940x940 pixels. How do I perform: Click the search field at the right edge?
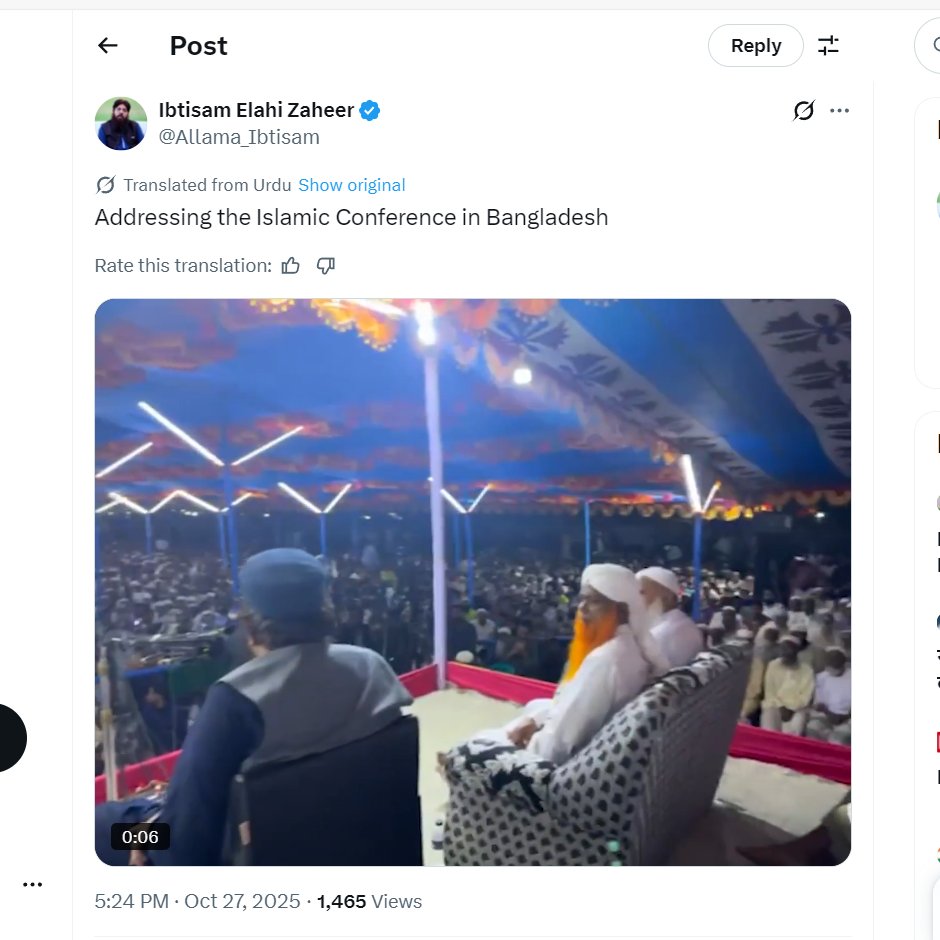point(930,45)
